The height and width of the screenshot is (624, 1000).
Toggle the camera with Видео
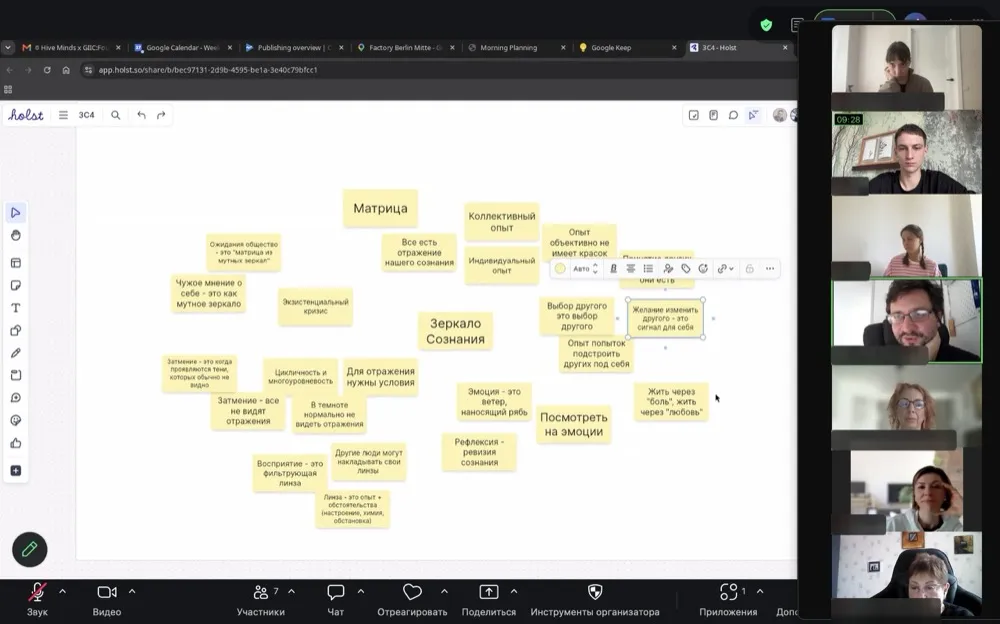[x=107, y=600]
